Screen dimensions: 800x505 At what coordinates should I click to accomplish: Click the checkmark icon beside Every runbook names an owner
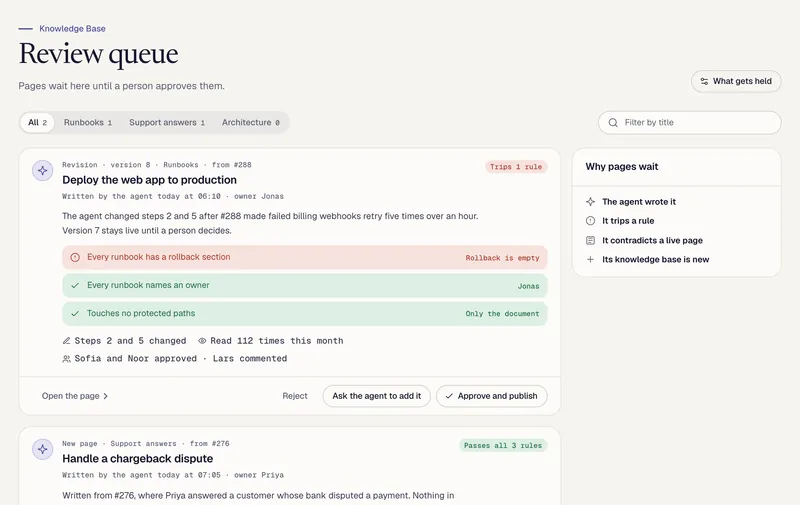tap(75, 285)
